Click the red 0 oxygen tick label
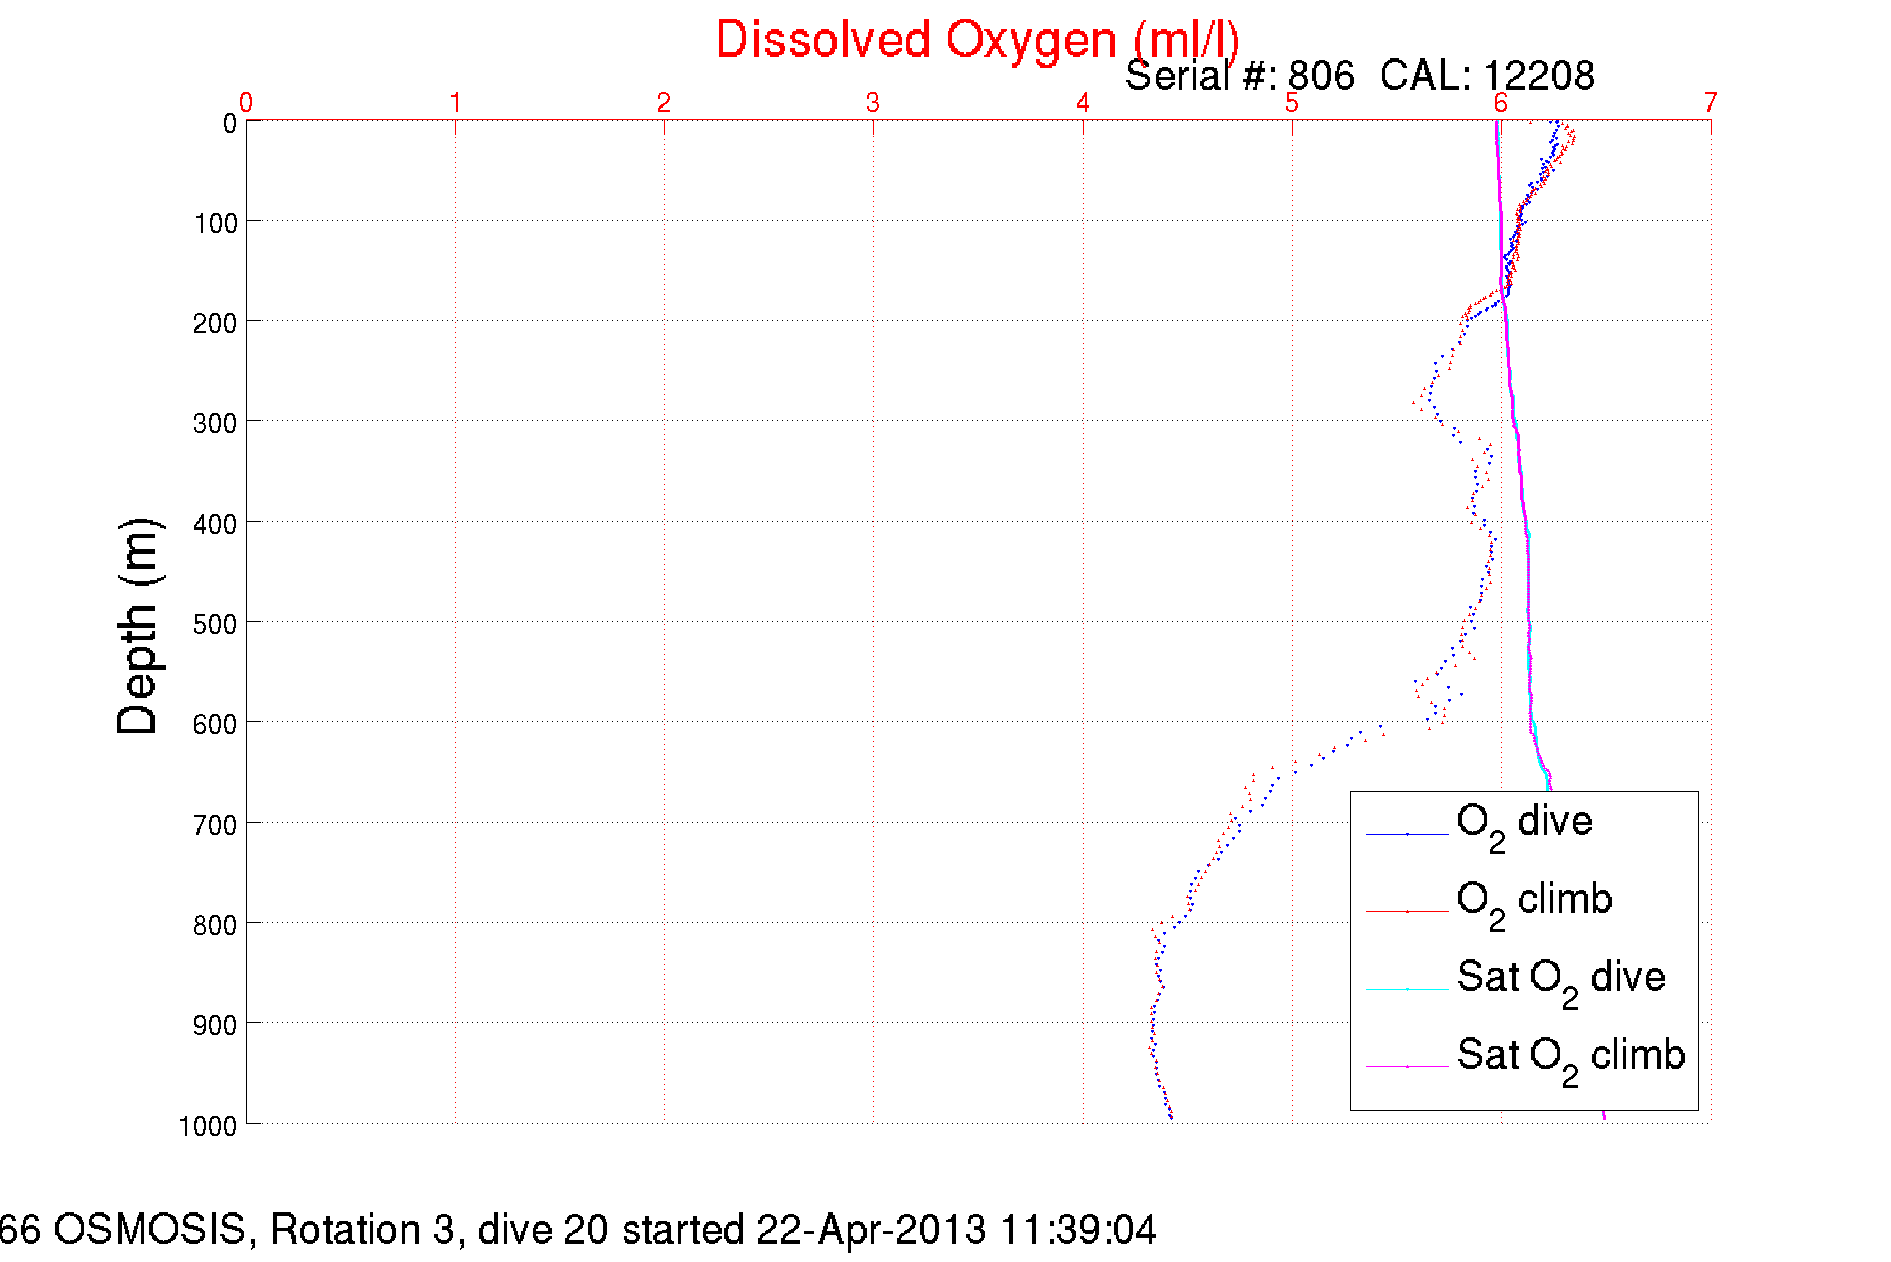This screenshot has height=1262, width=1891. (246, 102)
